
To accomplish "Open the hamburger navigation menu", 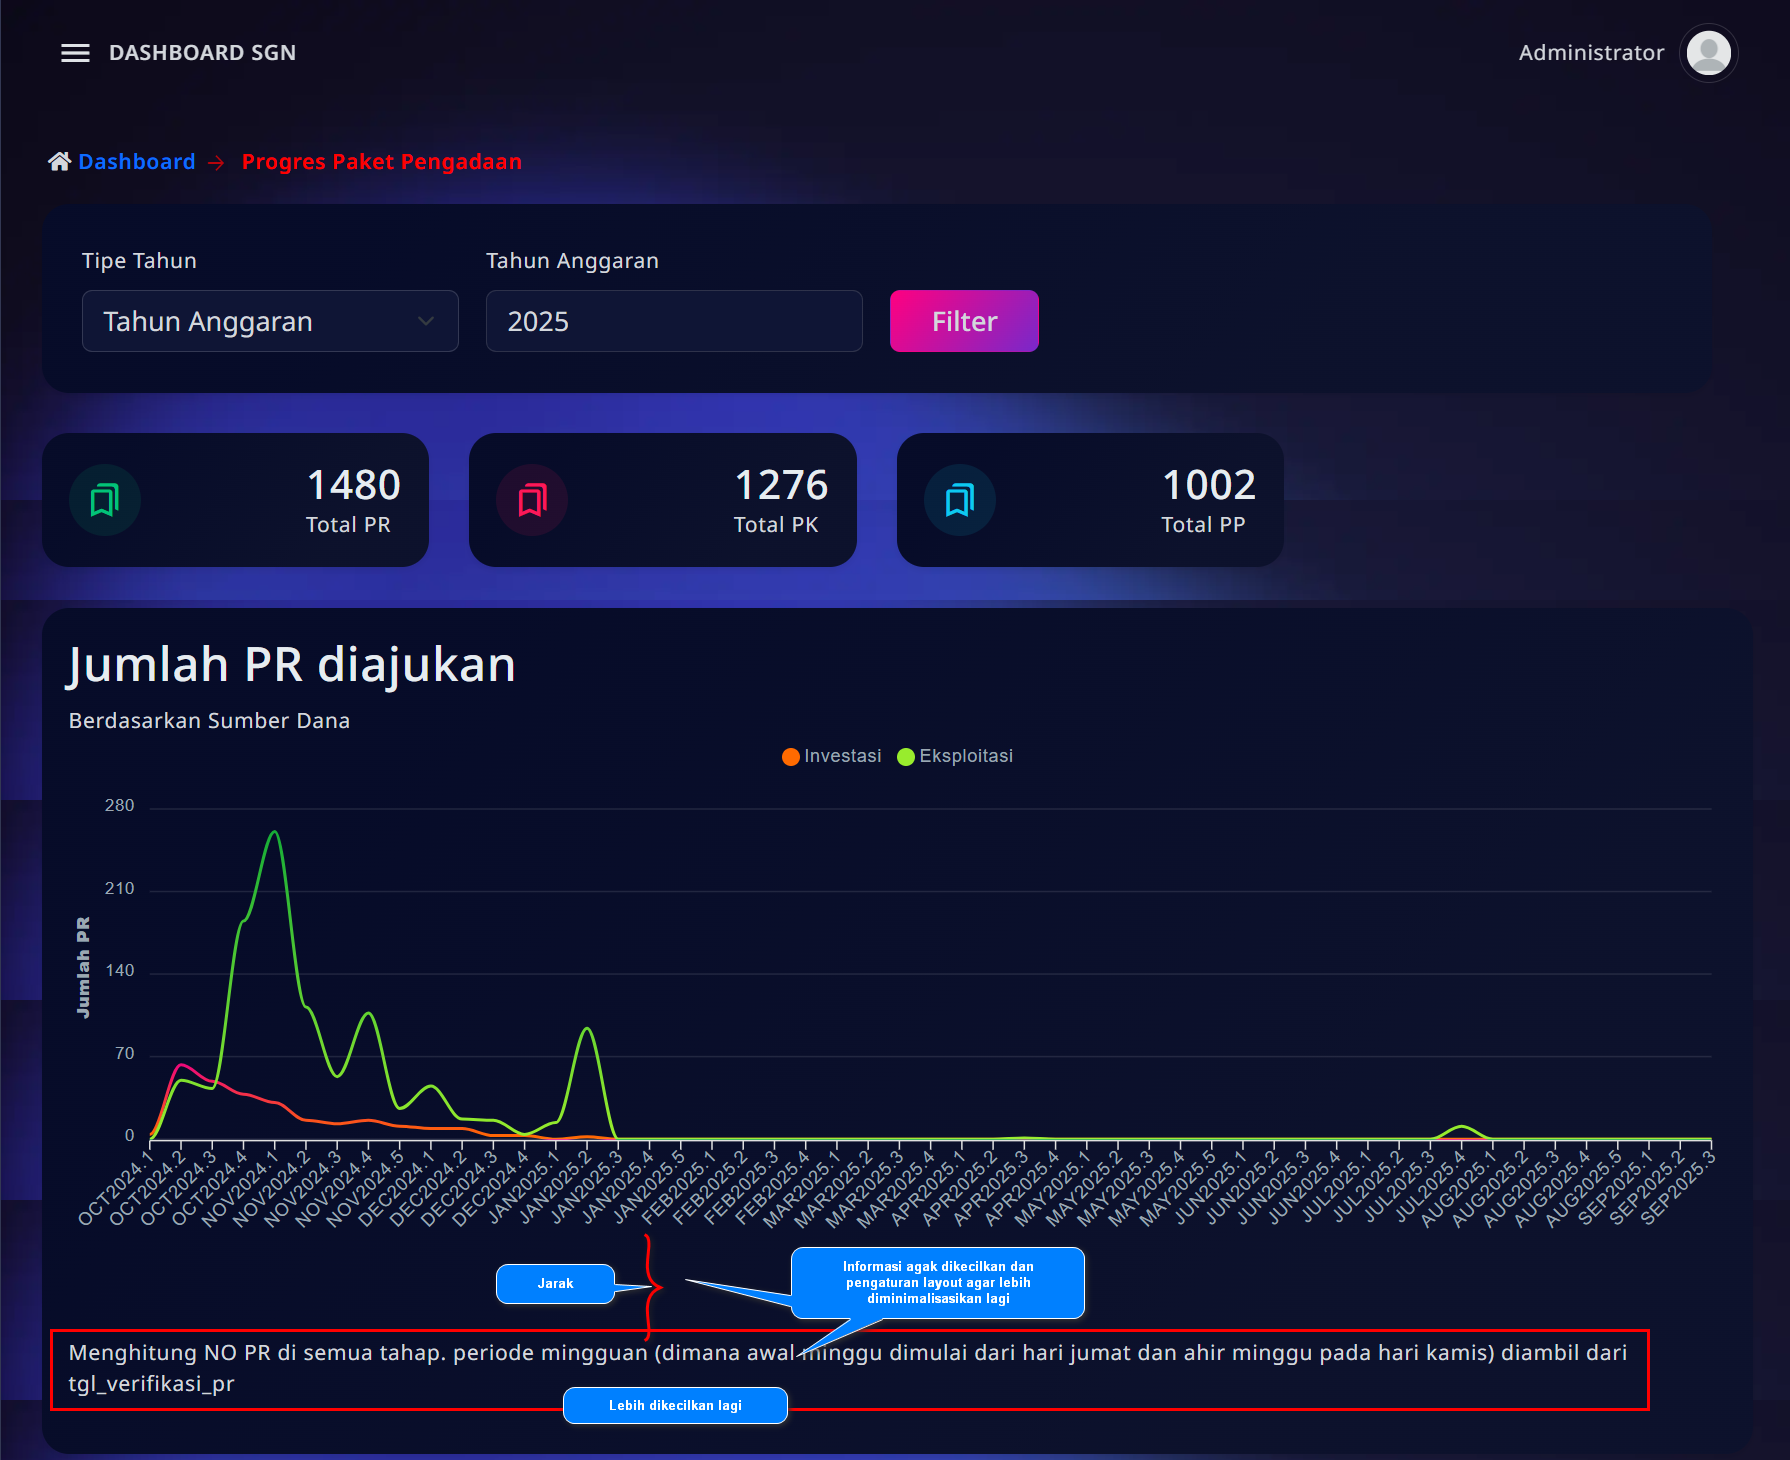I will (x=75, y=53).
